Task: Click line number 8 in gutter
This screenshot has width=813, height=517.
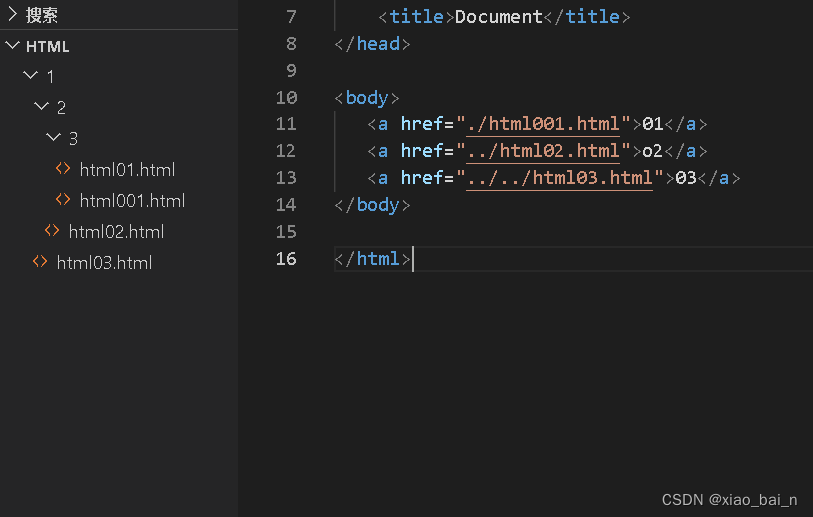Action: point(291,44)
